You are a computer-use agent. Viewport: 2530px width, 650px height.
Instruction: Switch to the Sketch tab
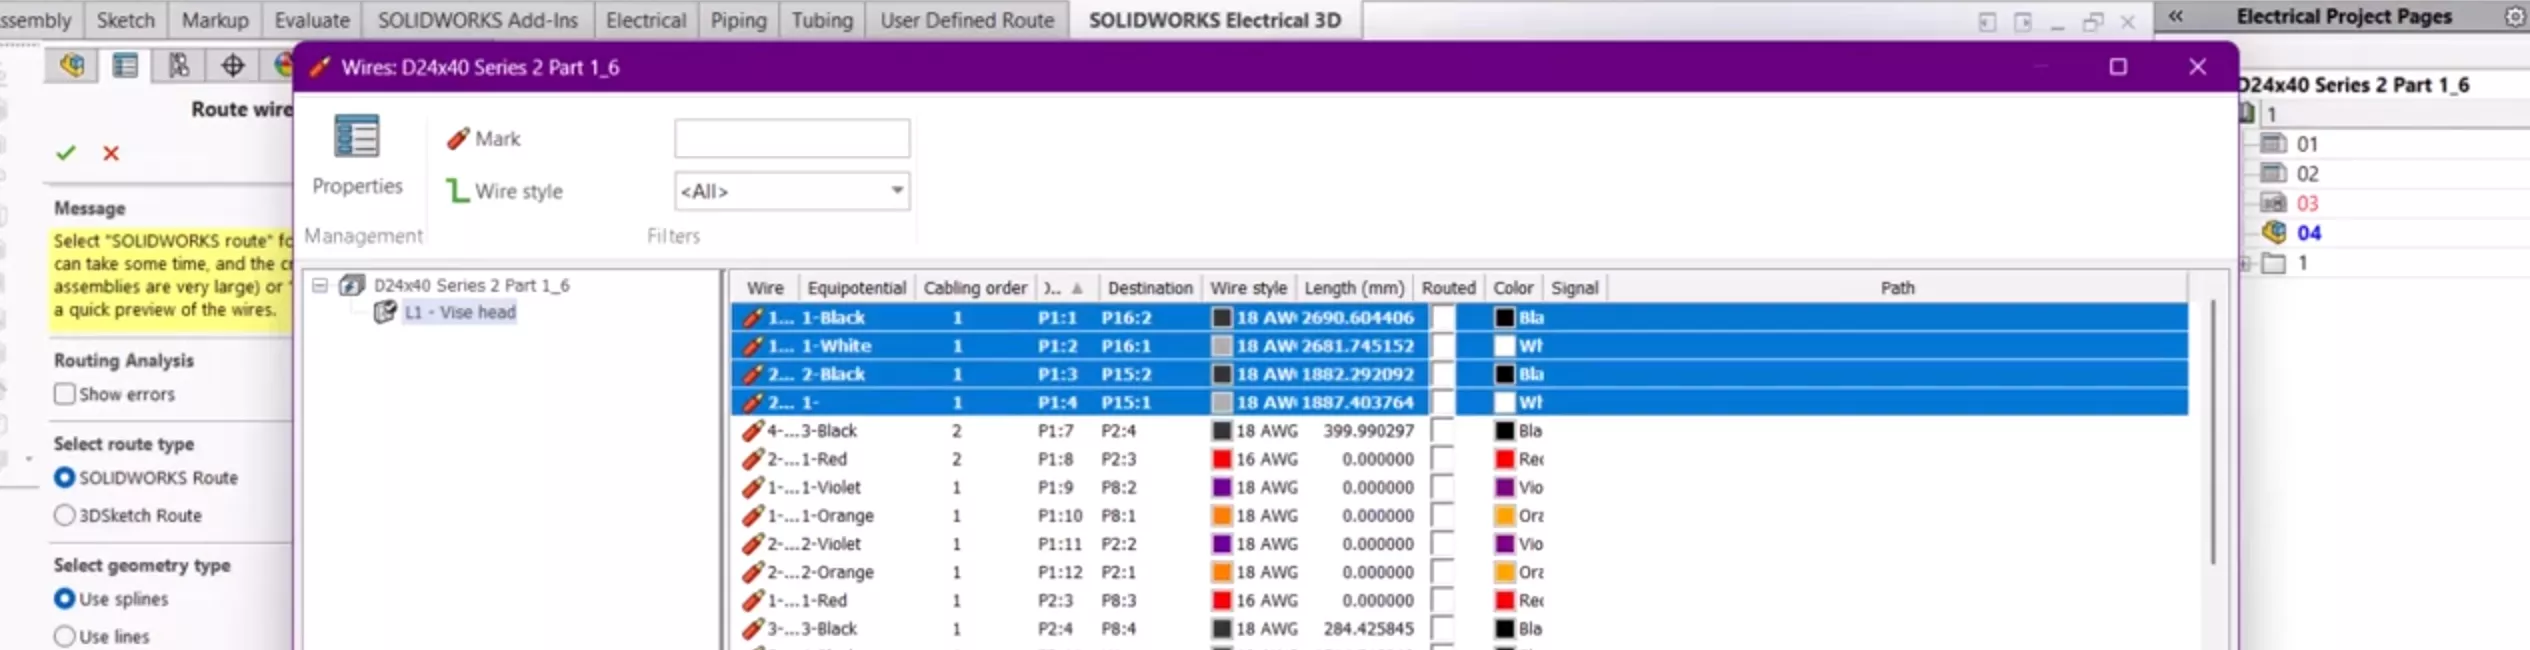(126, 20)
